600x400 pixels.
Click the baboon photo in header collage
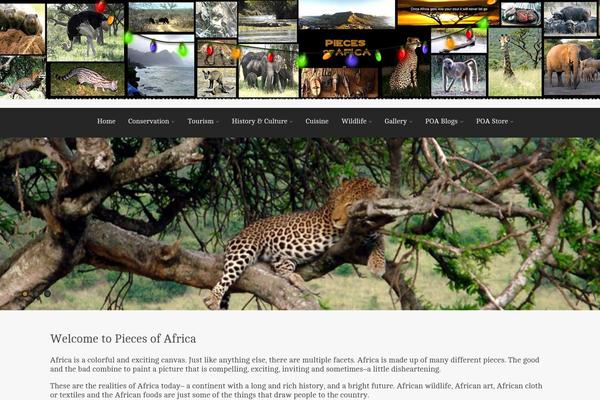pos(458,75)
